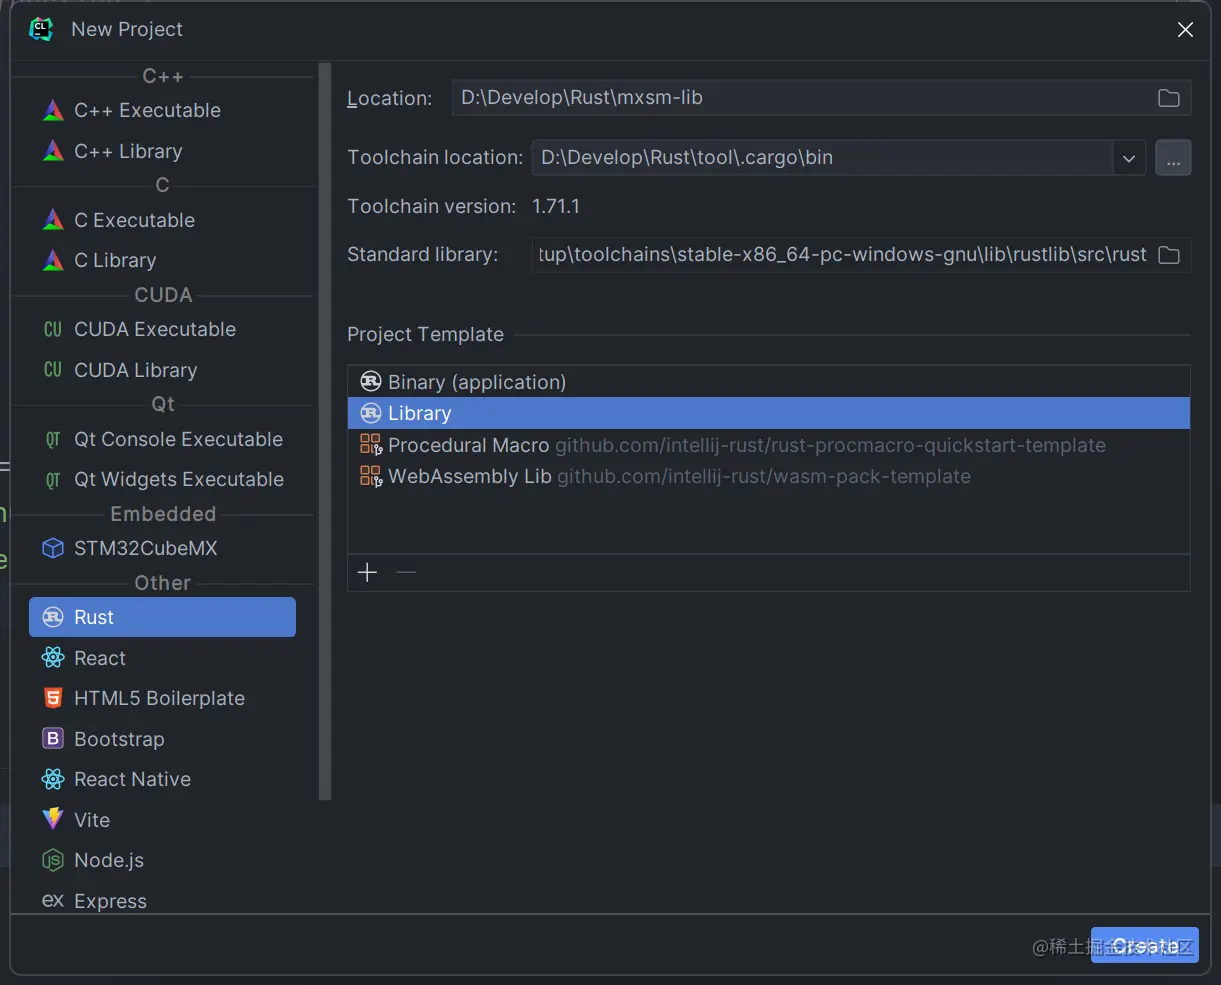
Task: Click the Express ex icon
Action: [53, 901]
